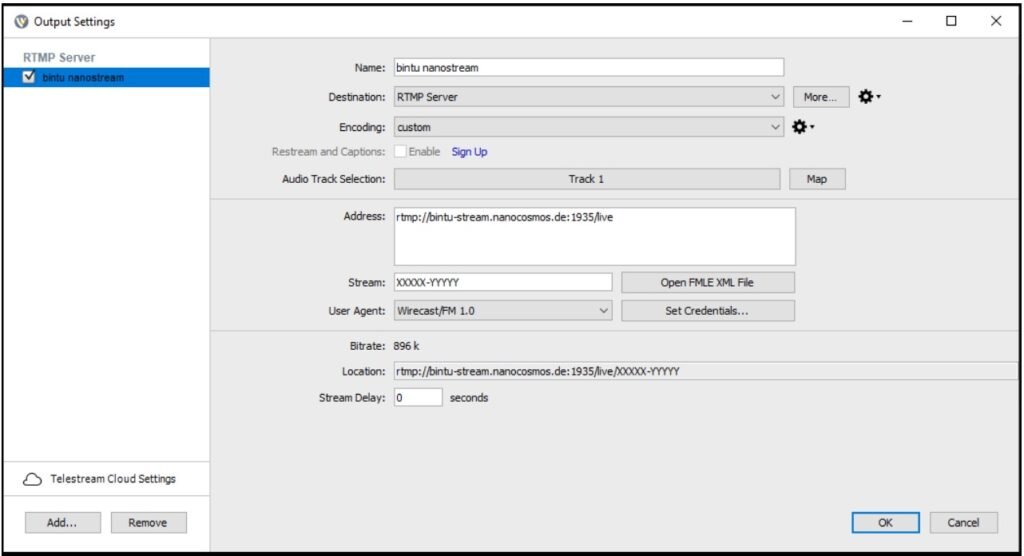Dismiss the dialog with the Cancel button
This screenshot has width=1024, height=556.
[x=963, y=523]
